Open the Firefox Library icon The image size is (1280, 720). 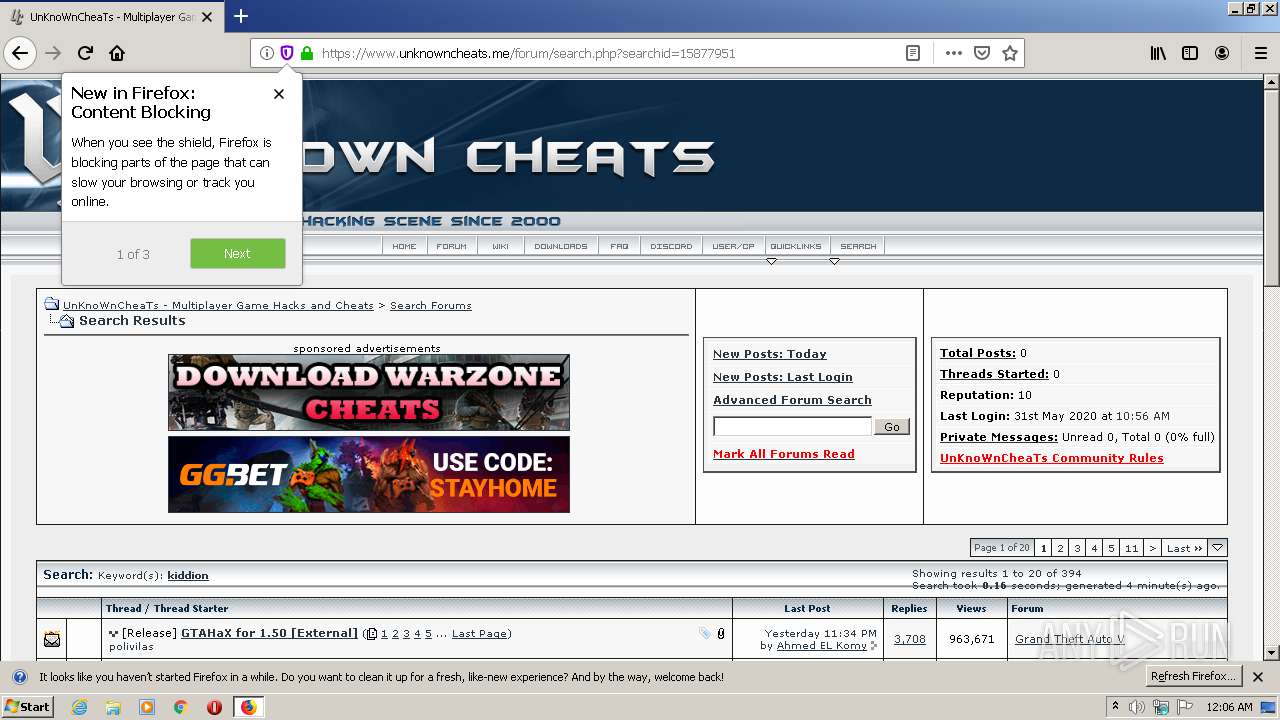(1158, 53)
